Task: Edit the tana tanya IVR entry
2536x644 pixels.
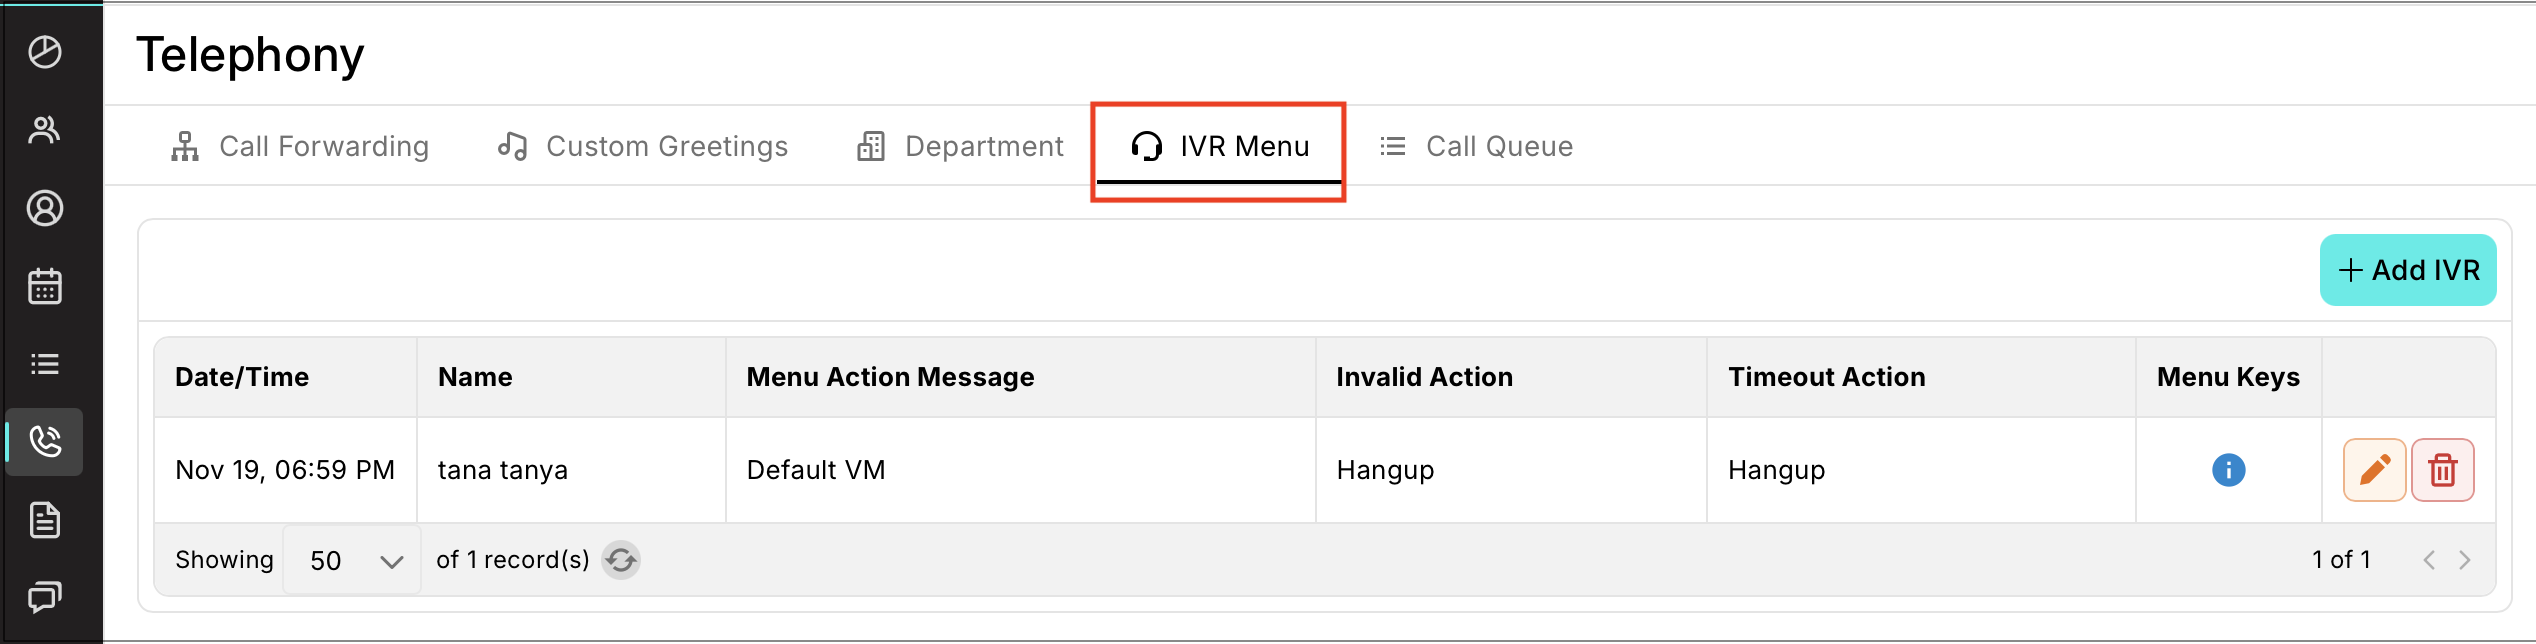Action: point(2374,470)
